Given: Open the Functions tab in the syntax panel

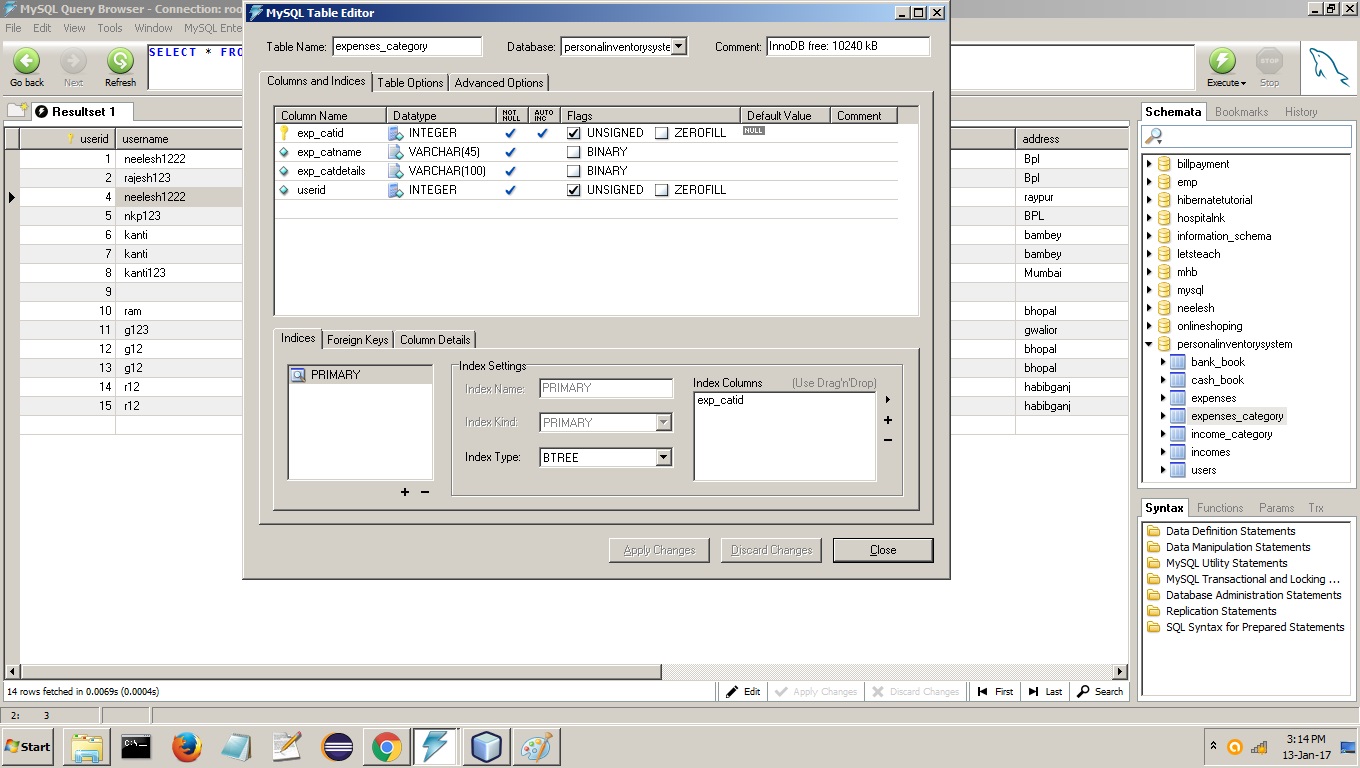Looking at the screenshot, I should tap(1220, 508).
